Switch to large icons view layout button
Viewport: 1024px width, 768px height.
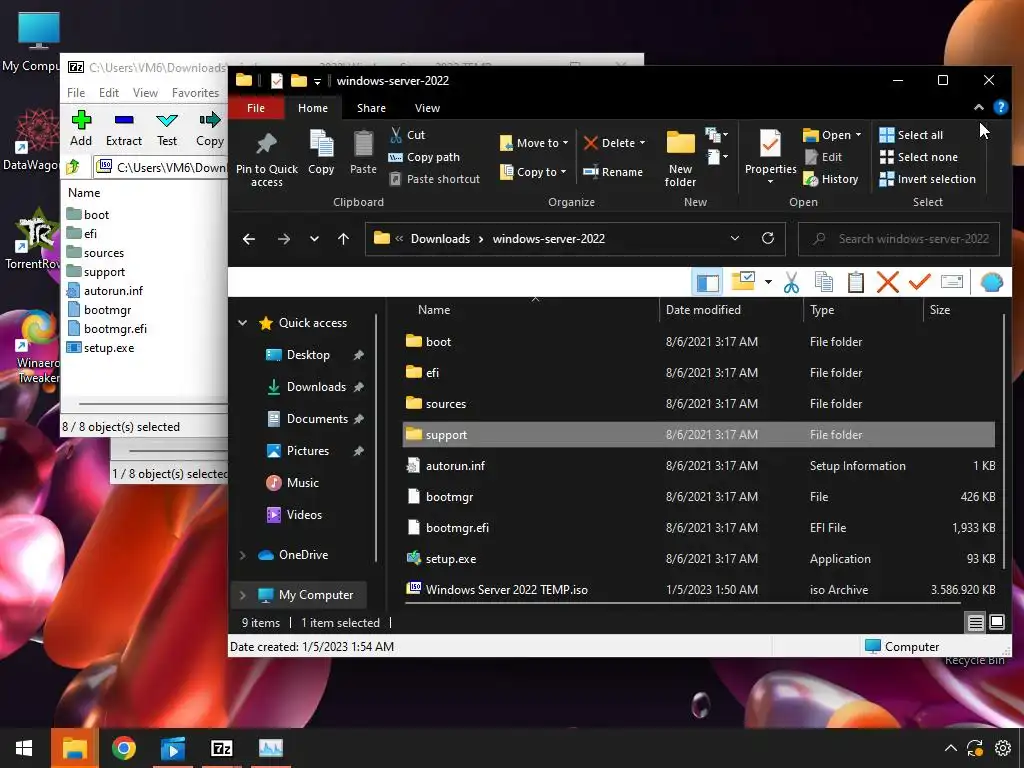(997, 622)
